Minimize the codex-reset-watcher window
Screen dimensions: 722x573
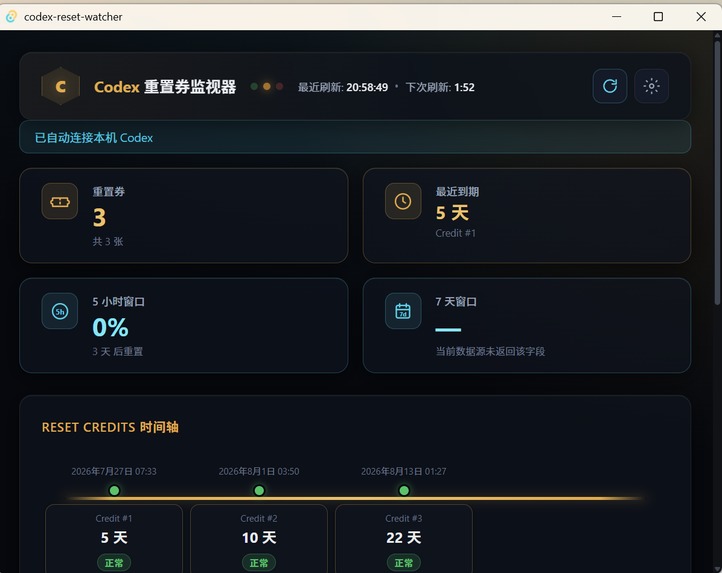click(617, 17)
